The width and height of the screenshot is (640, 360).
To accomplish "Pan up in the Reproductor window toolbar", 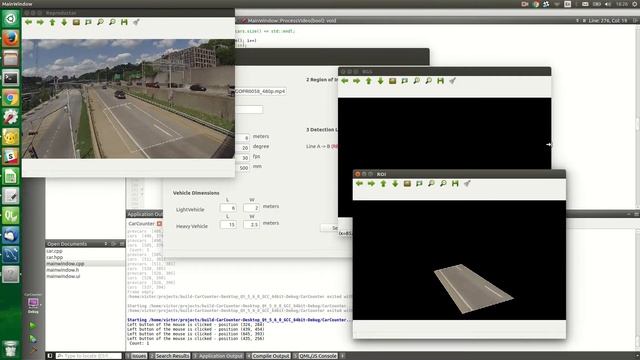I will click(x=52, y=22).
